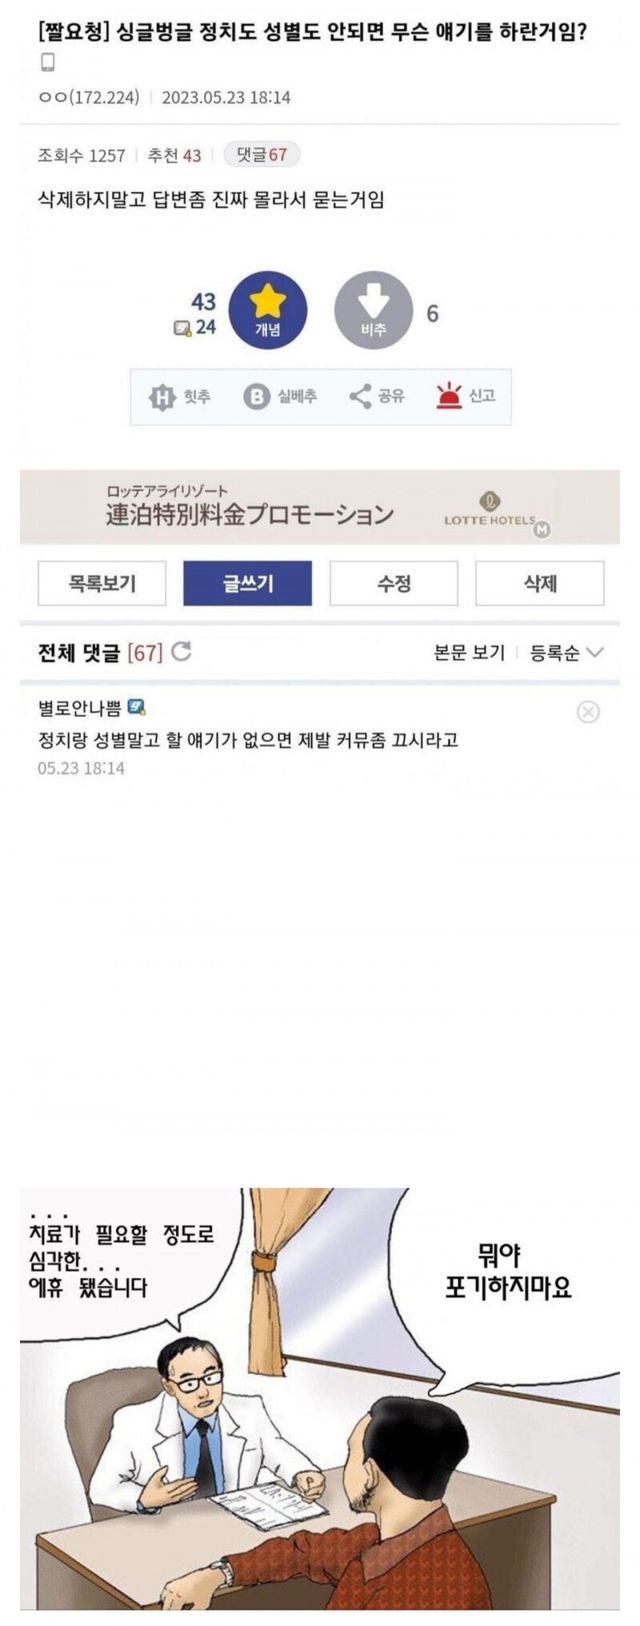Click the 힛추 H icon

(162, 397)
